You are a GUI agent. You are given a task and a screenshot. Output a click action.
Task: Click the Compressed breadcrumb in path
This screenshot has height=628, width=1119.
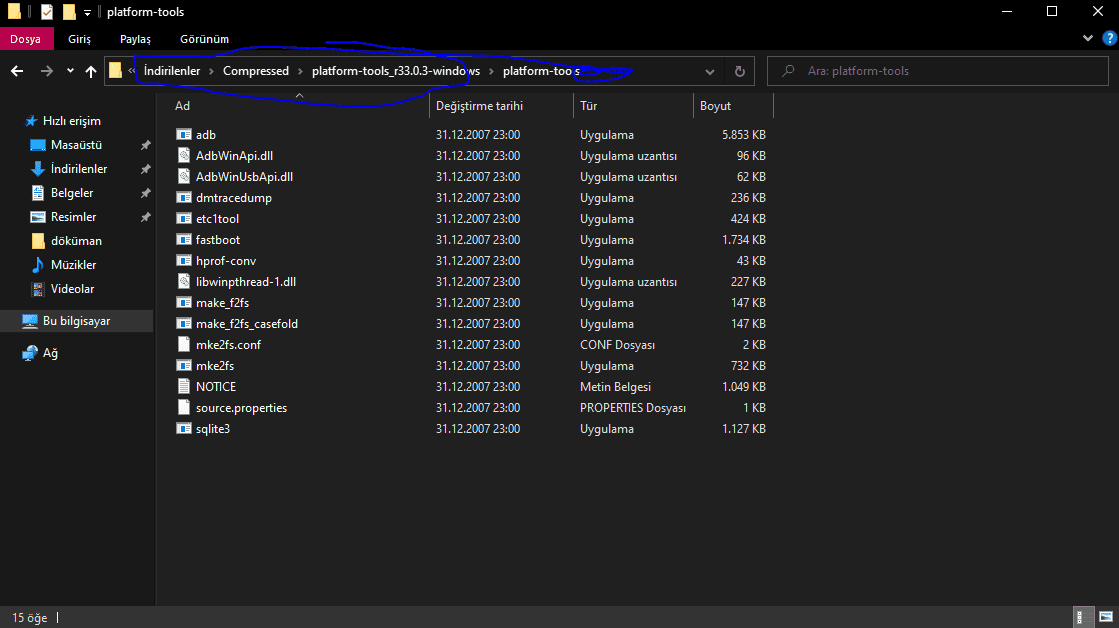(255, 71)
